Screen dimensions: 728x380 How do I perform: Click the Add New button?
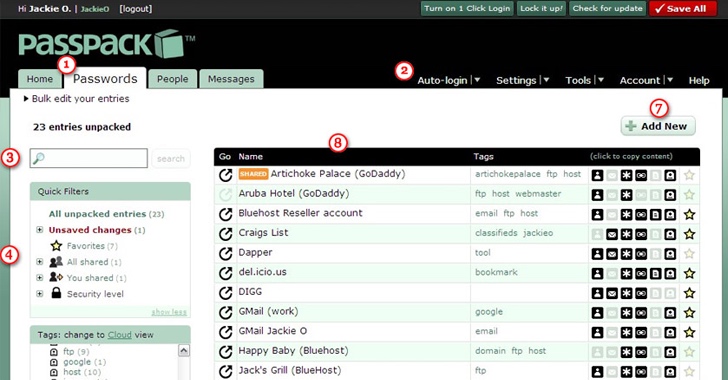pos(658,126)
